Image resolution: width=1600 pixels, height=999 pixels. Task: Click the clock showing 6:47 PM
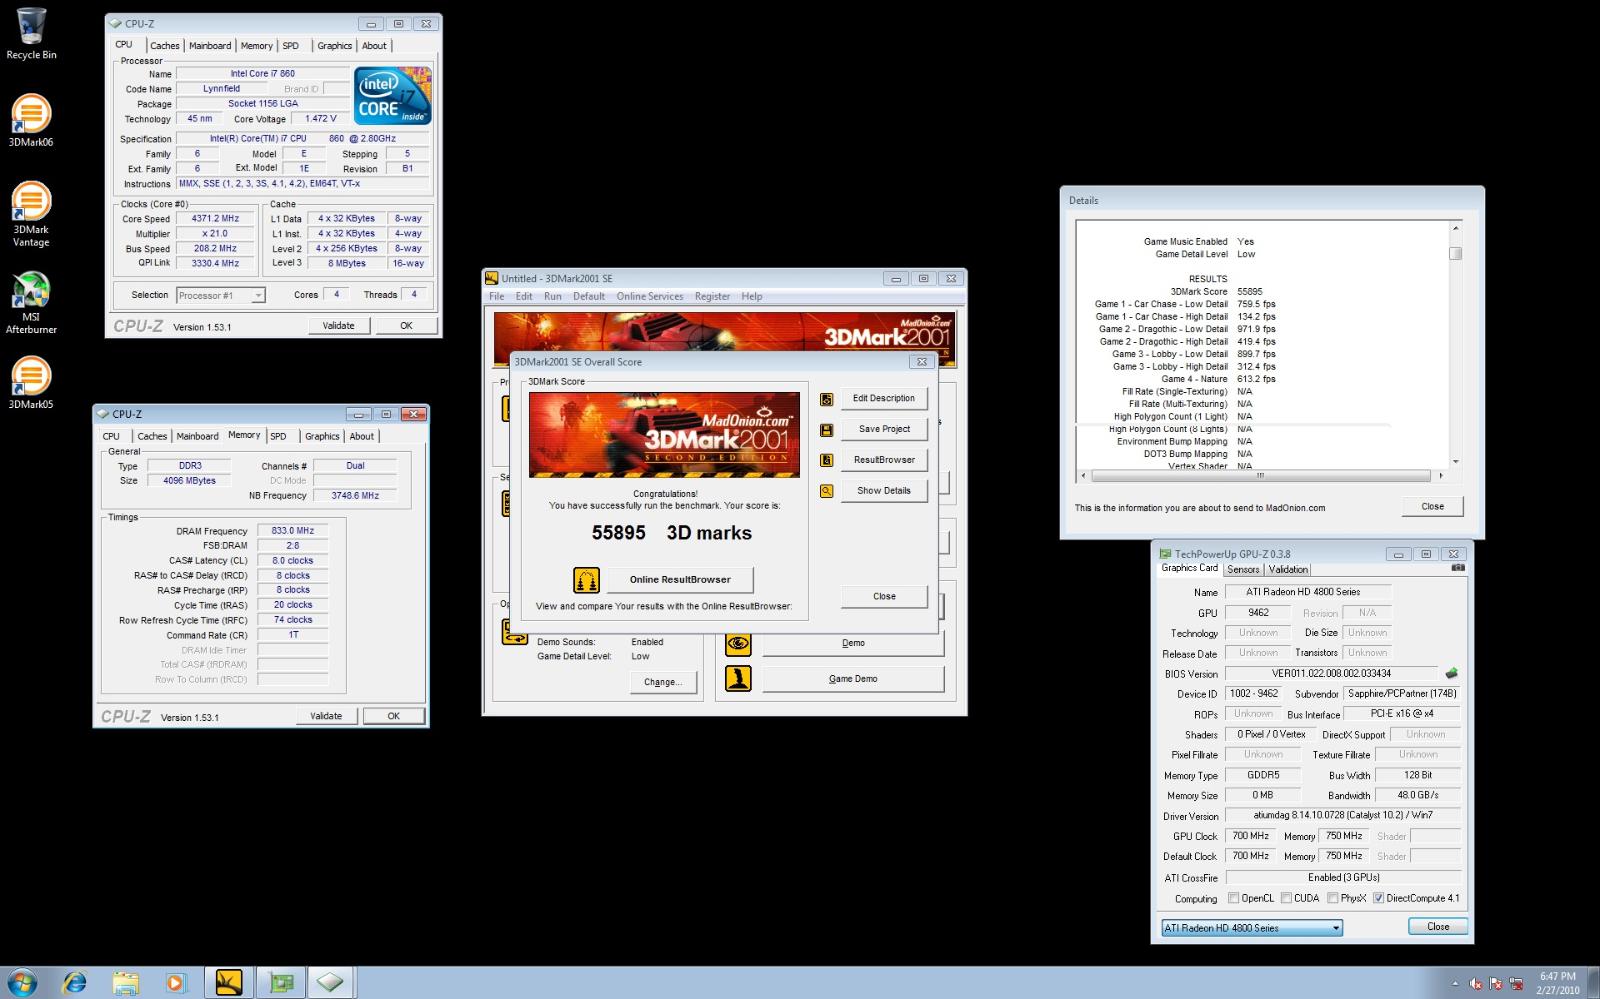point(1557,976)
